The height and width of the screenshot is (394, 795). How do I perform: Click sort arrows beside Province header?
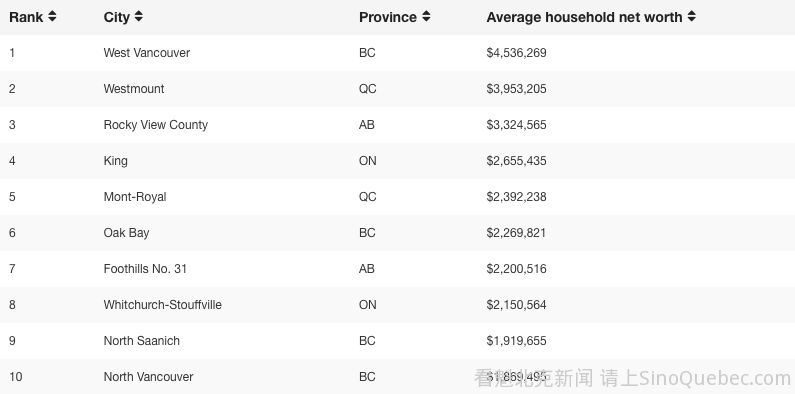[x=426, y=17]
